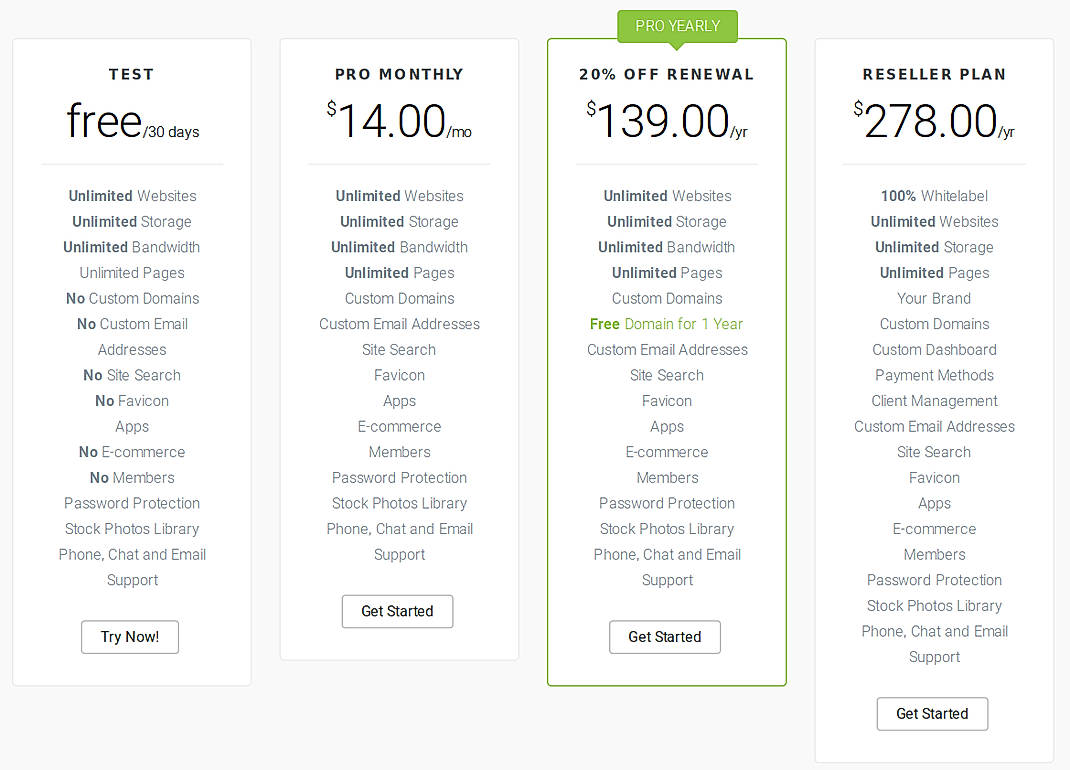This screenshot has width=1070, height=770.
Task: Click the Reseller Plan heading
Action: point(934,74)
